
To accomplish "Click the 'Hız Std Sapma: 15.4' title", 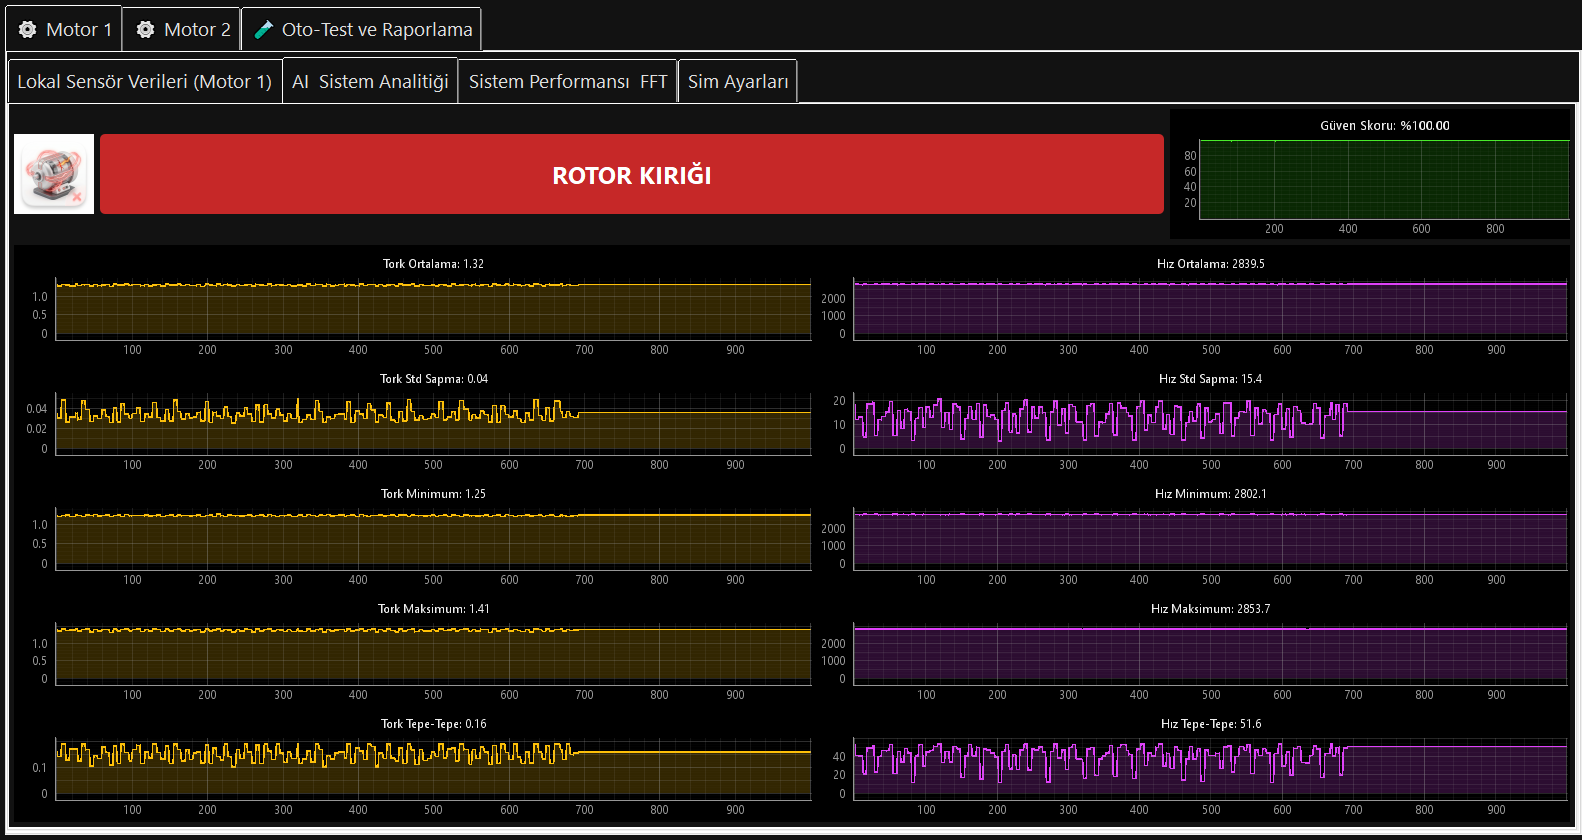I will click(x=1210, y=379).
